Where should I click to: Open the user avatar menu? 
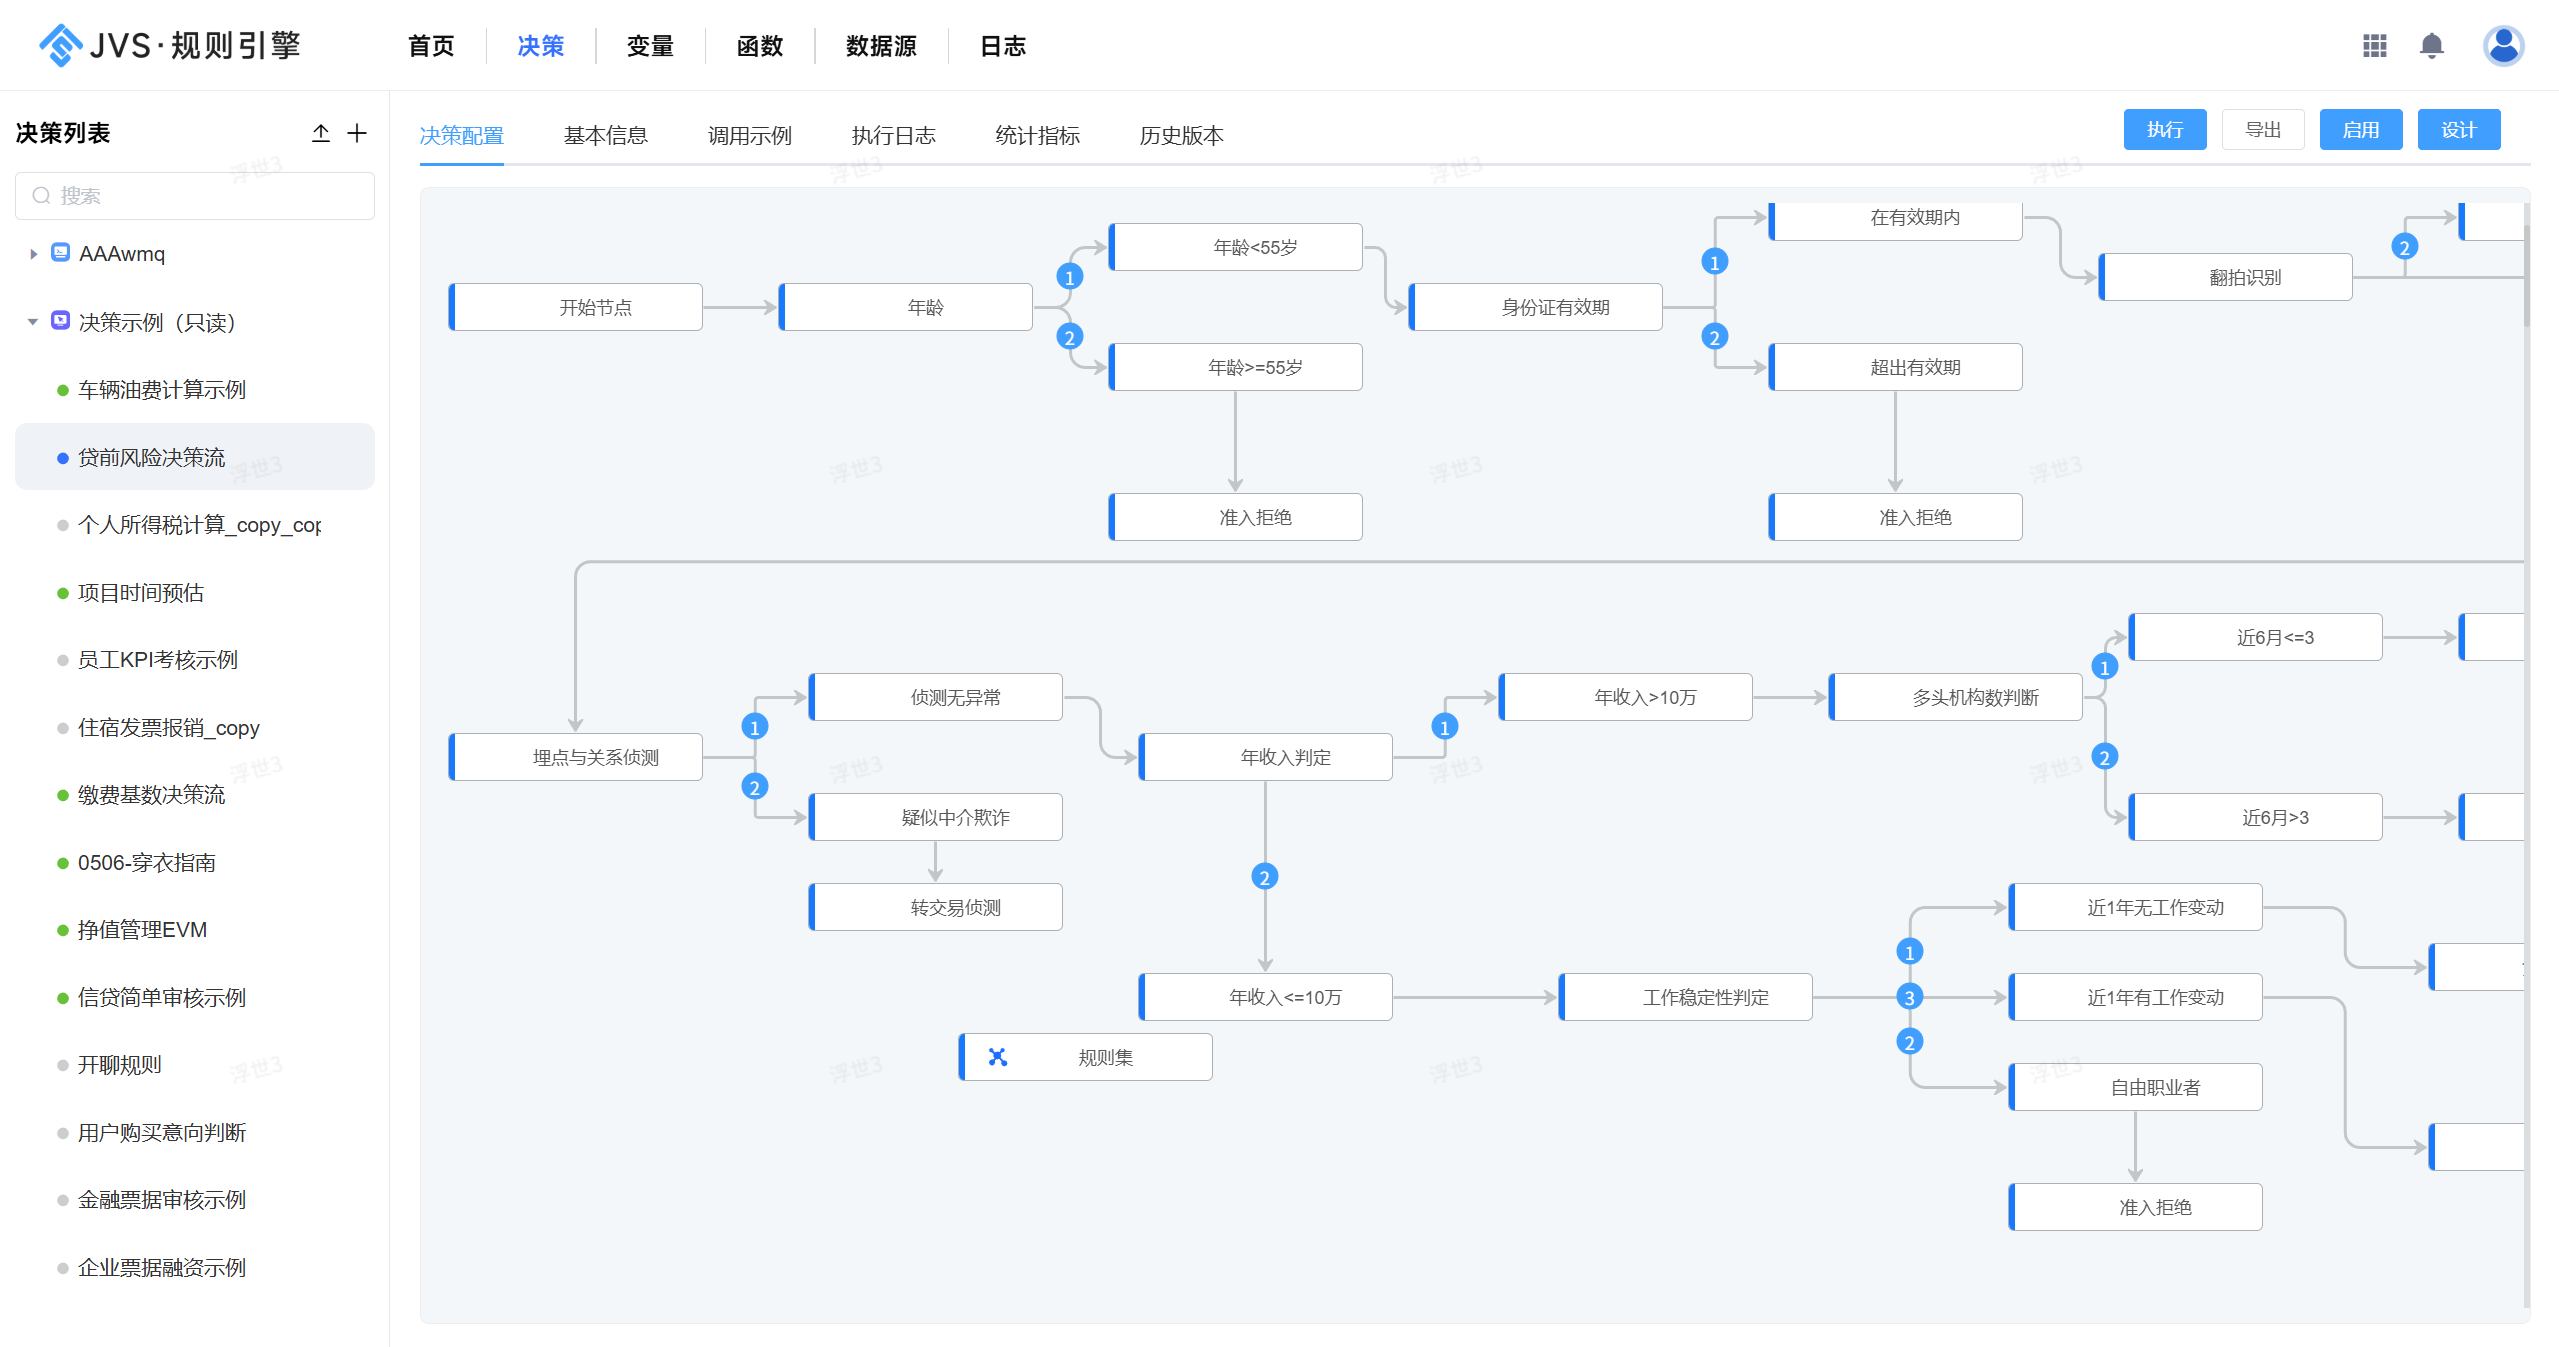[2503, 46]
